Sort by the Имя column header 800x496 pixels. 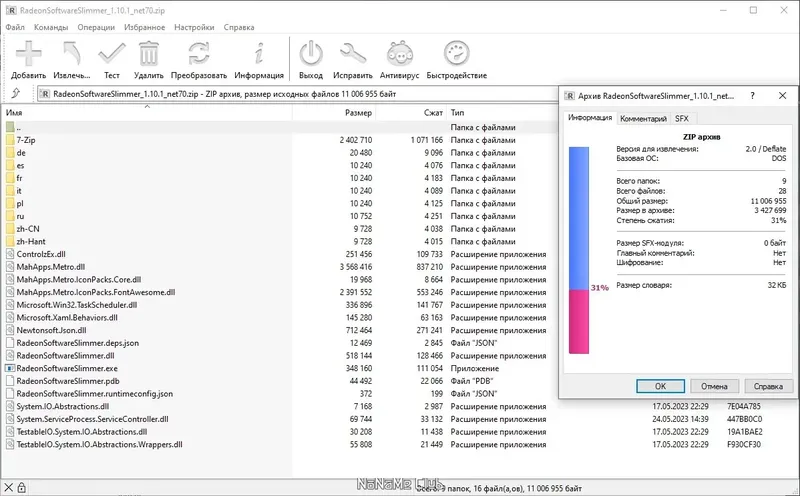[x=147, y=112]
